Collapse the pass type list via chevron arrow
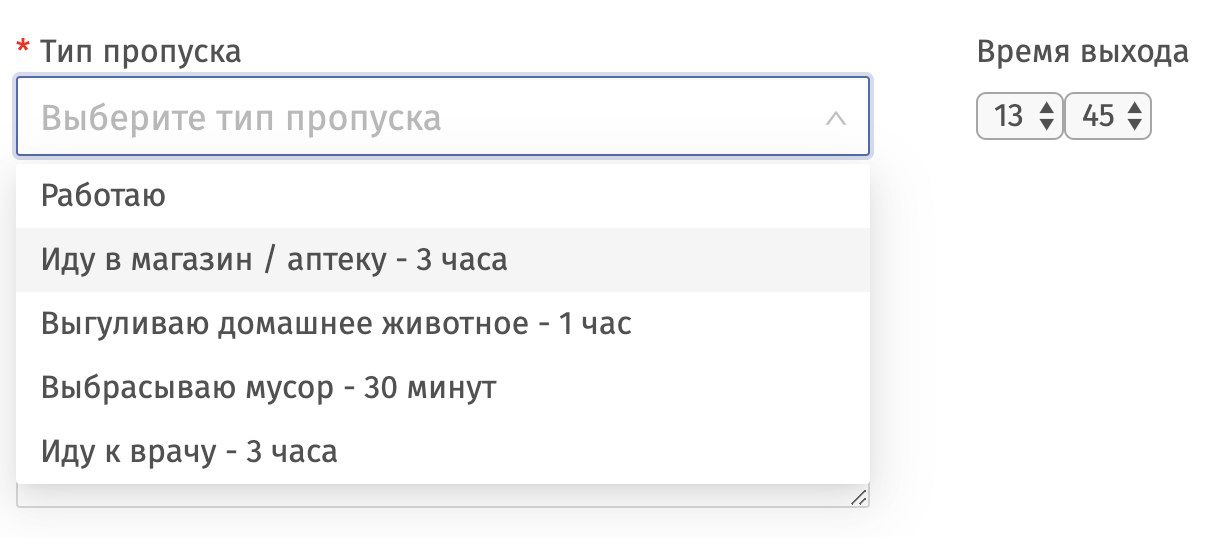This screenshot has height=538, width=1224. point(836,119)
